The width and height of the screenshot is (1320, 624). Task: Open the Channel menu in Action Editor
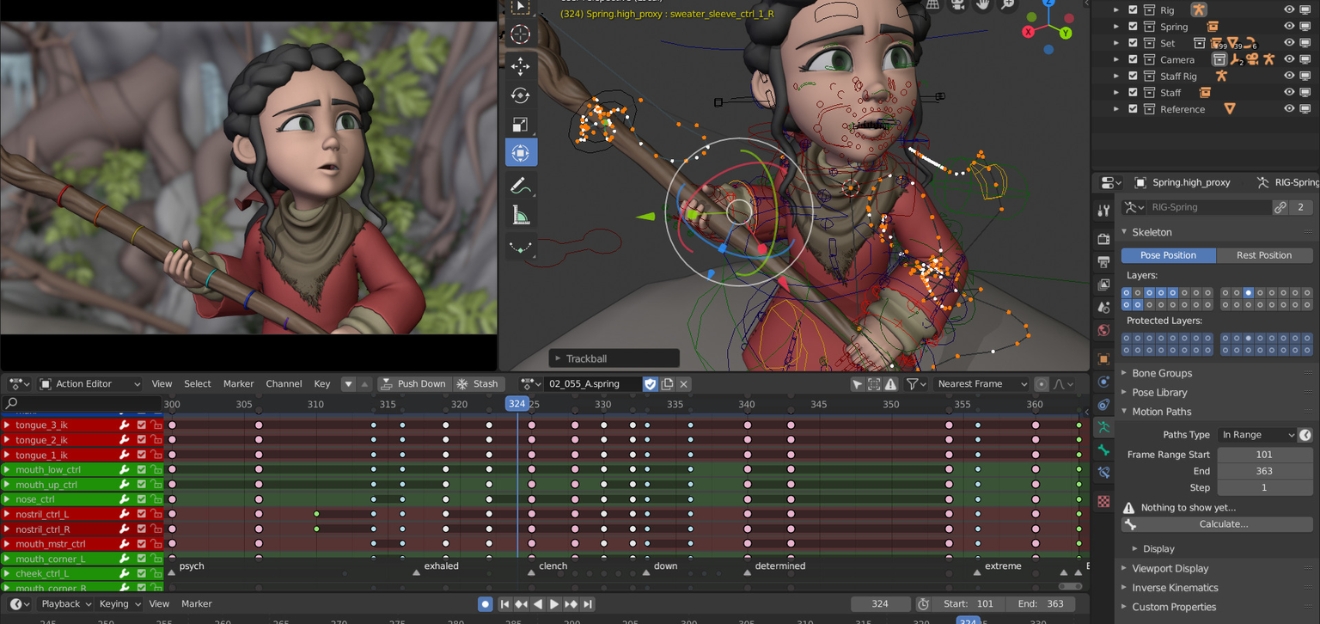(x=284, y=384)
